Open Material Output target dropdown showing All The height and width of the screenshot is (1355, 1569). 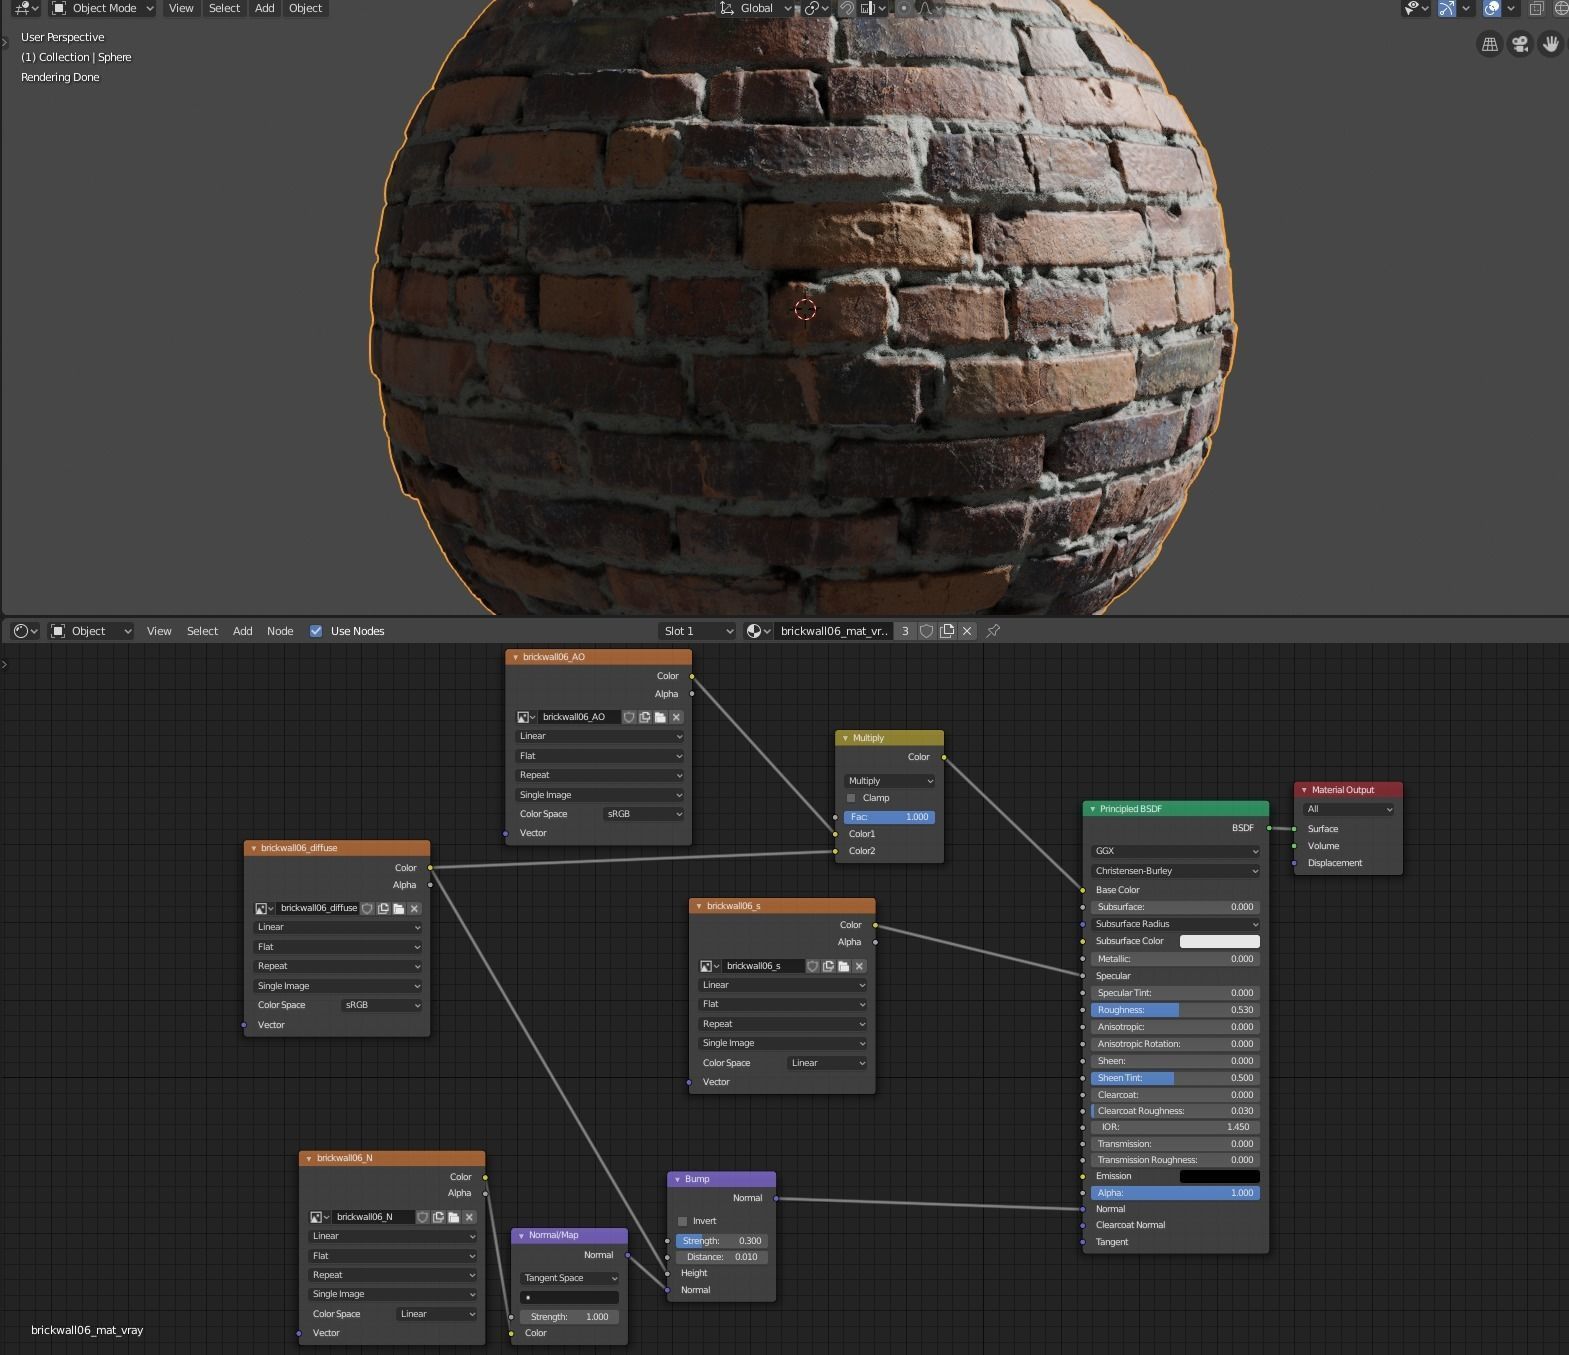coord(1348,809)
